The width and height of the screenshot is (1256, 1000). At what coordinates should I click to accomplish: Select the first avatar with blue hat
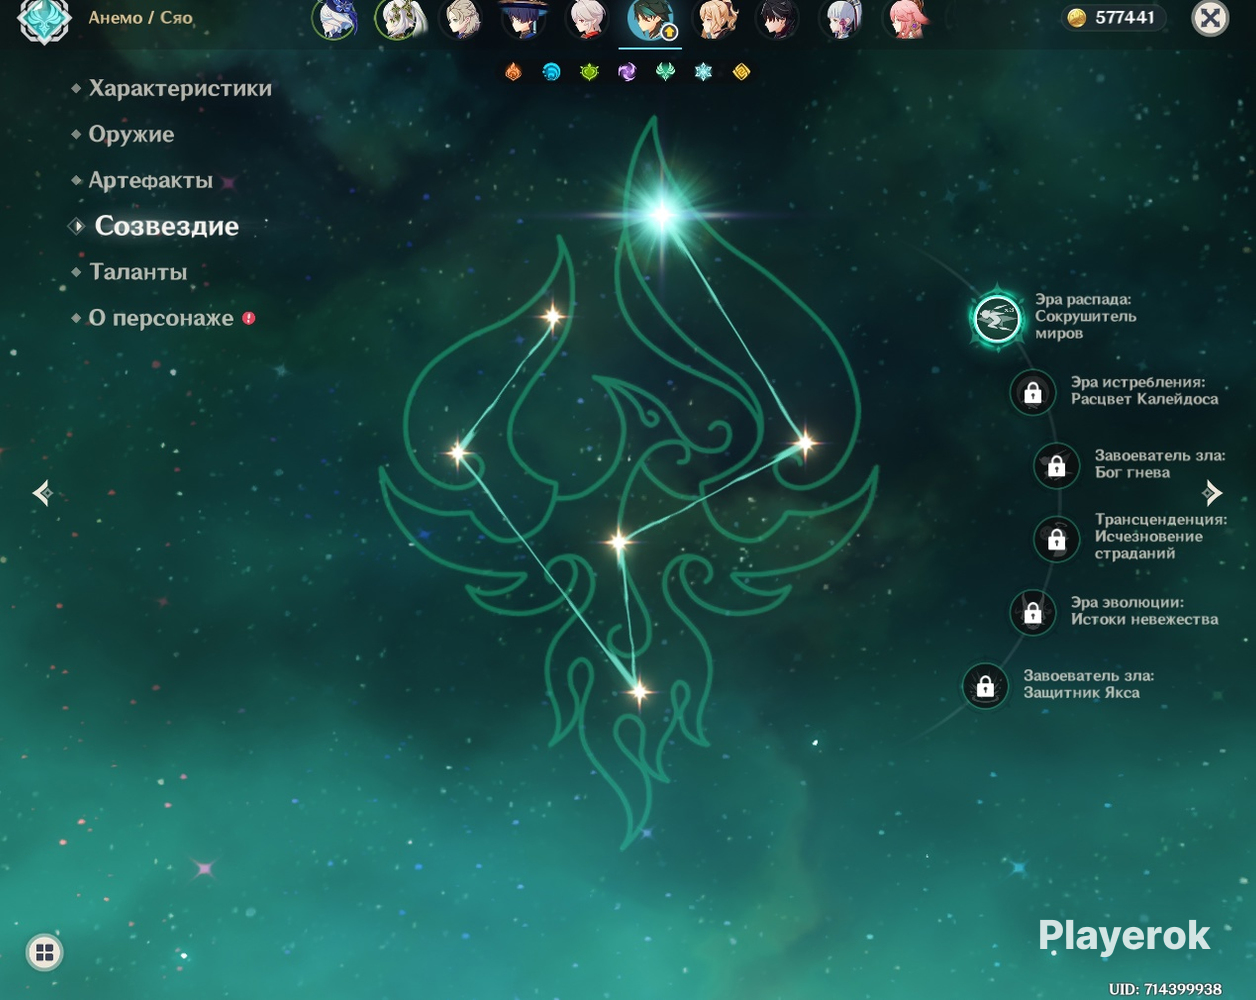(x=335, y=19)
